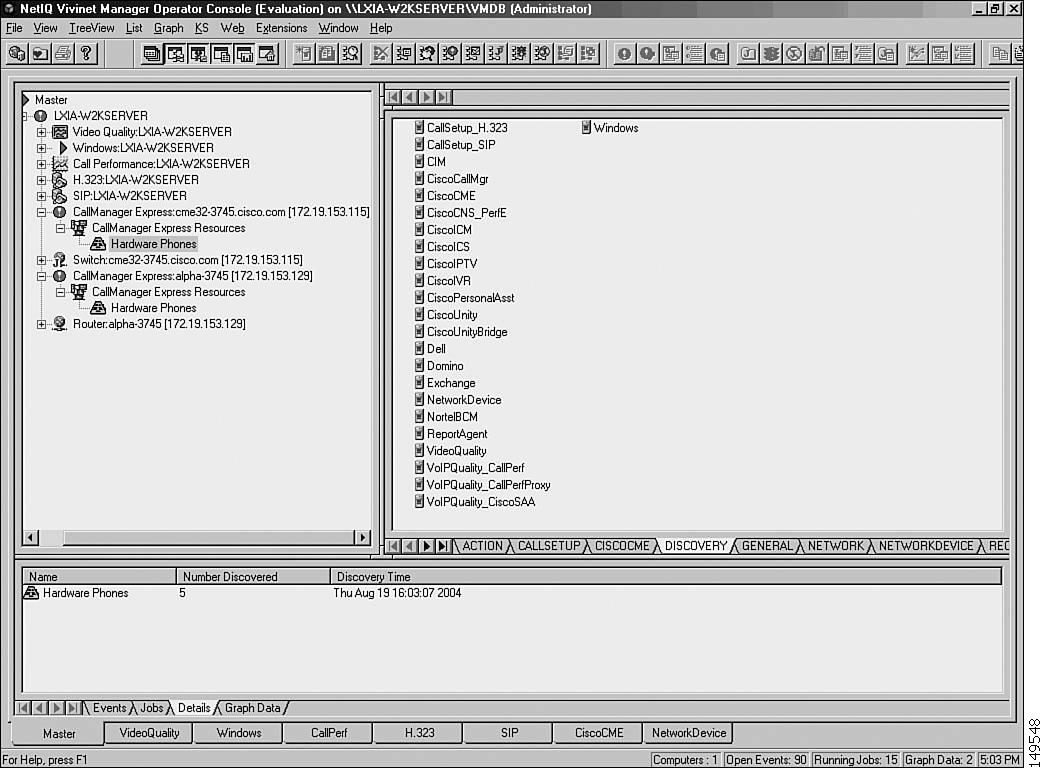The image size is (1041, 768).
Task: Switch to the NetworkDevice view button
Action: point(688,733)
